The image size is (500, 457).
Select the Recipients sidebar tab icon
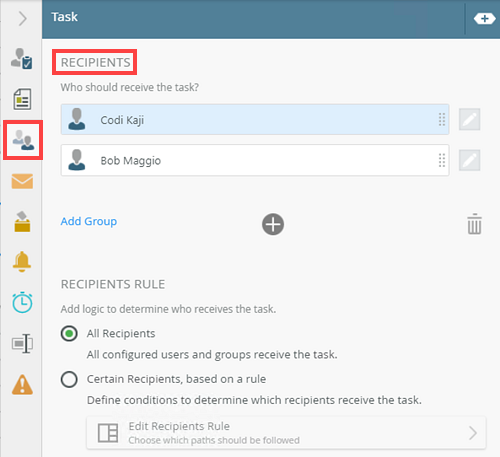[23, 140]
